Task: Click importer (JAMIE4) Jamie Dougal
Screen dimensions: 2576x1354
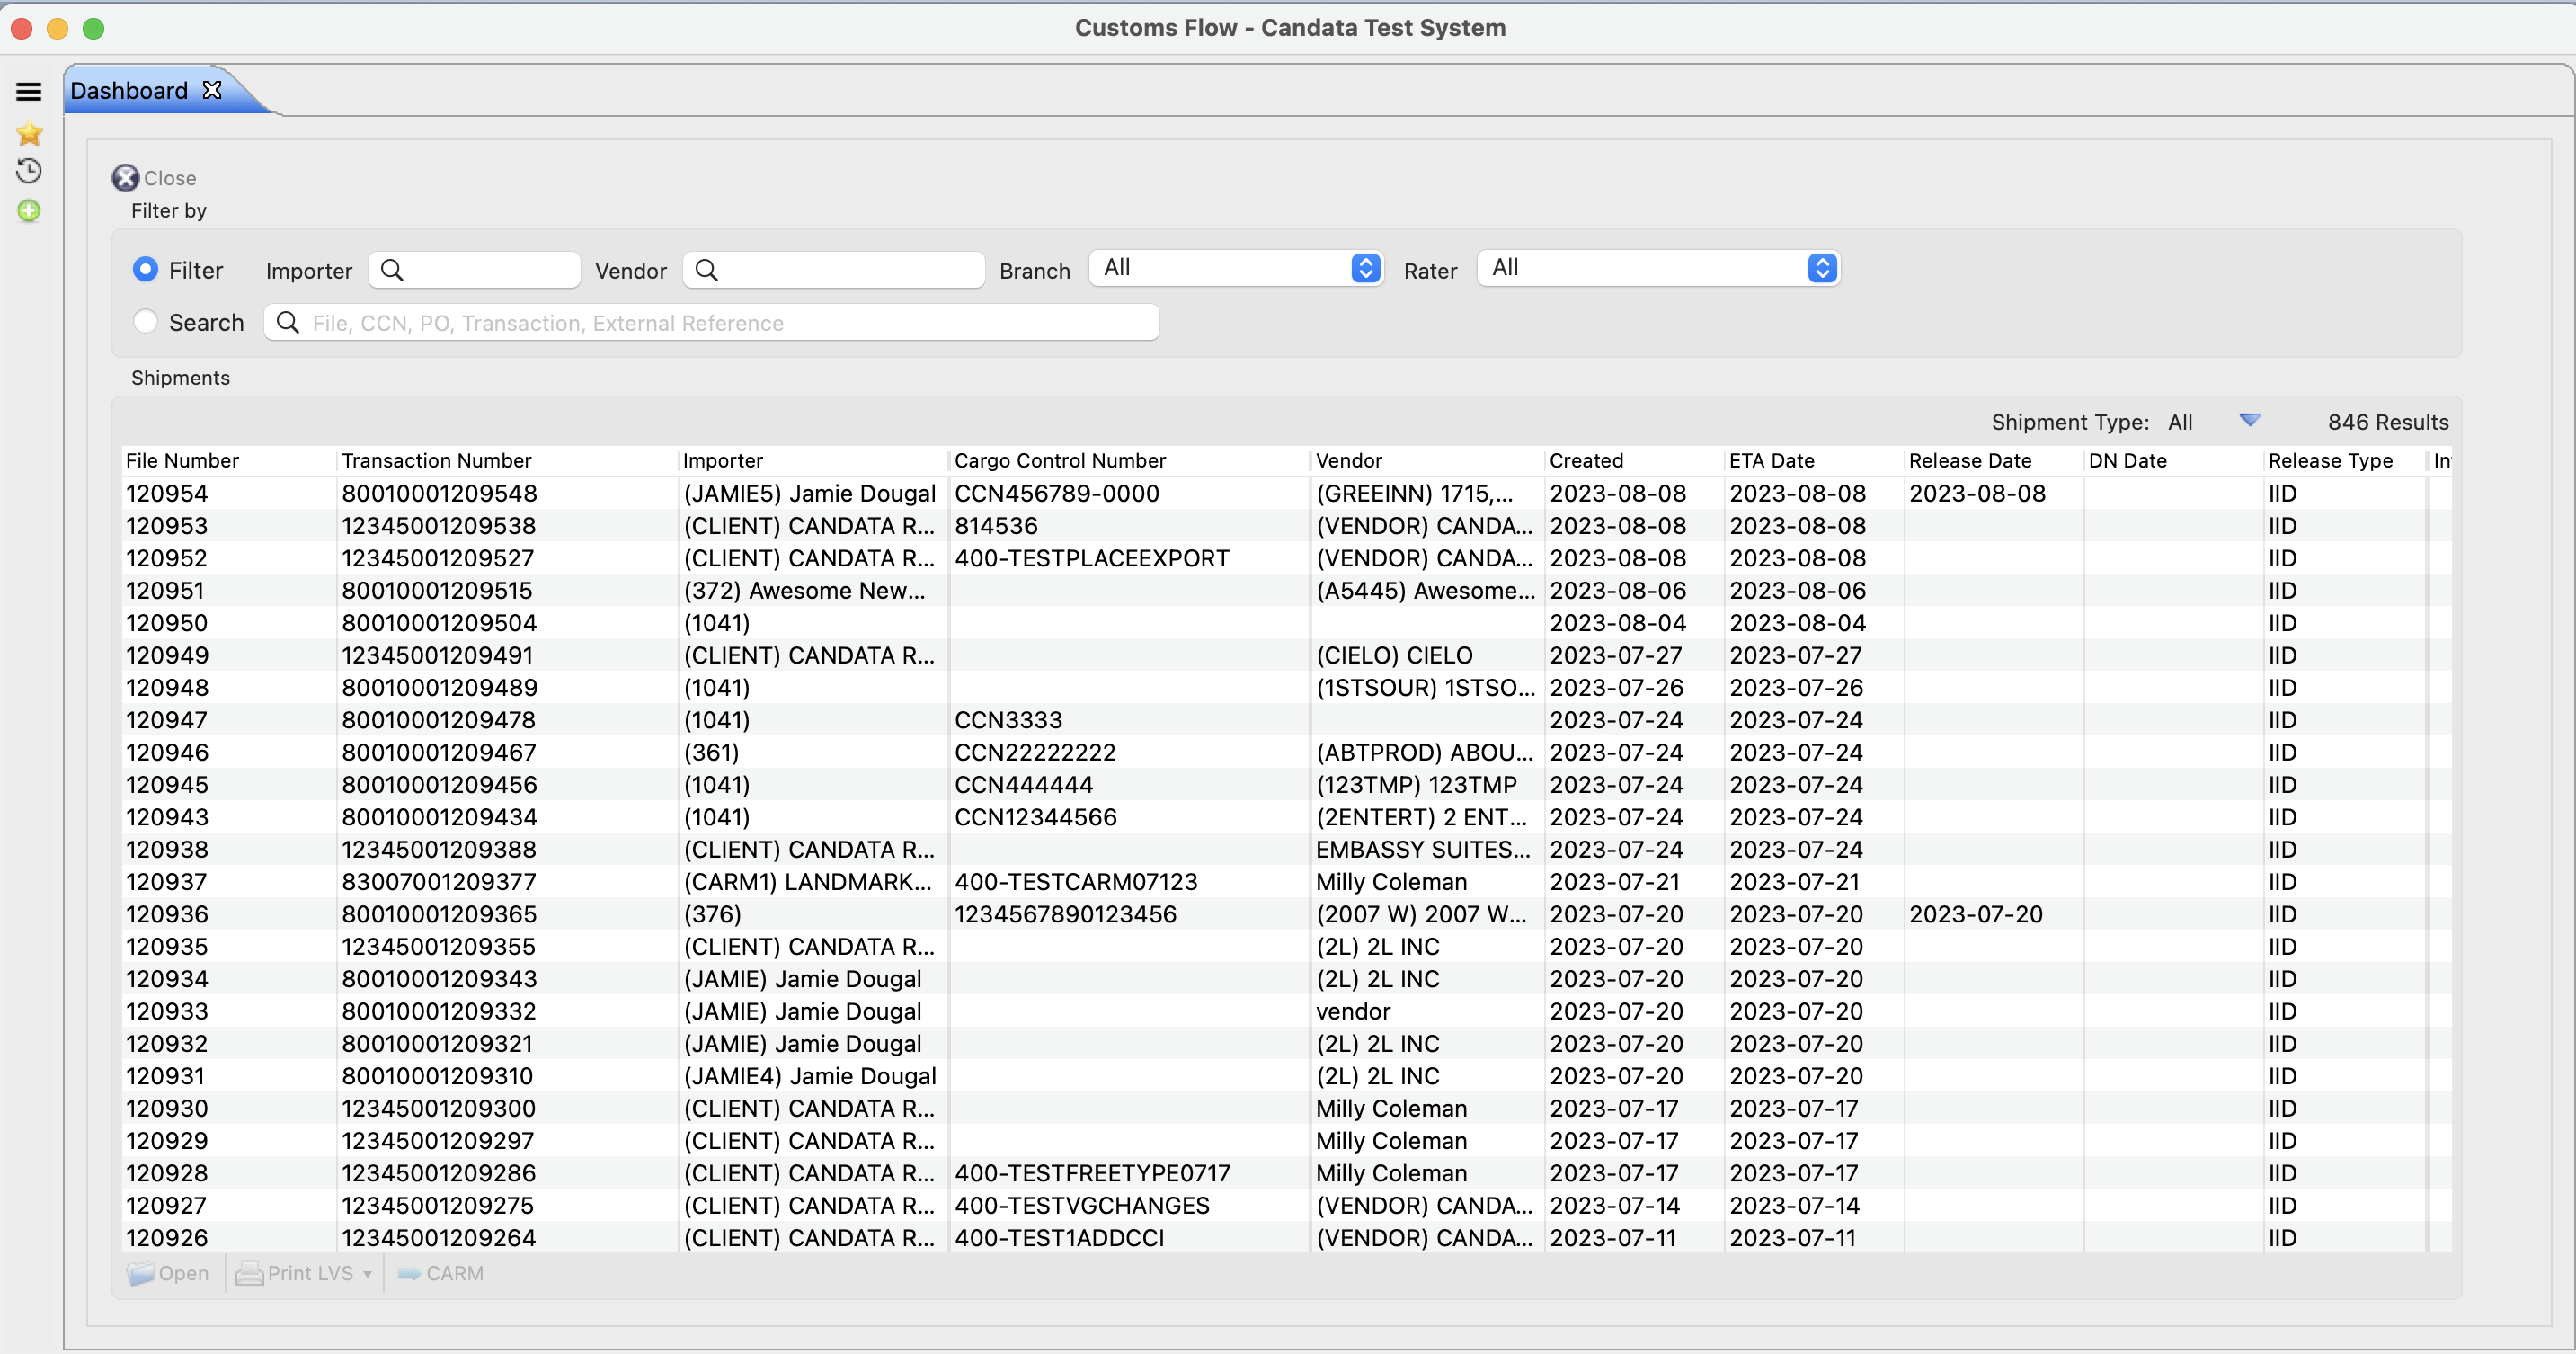Action: point(809,1076)
